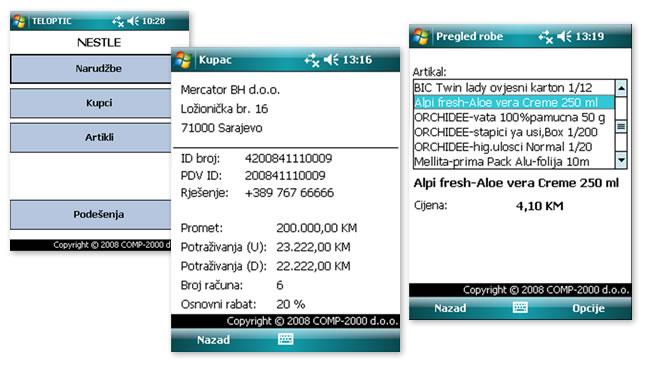Select PDV ID value 200841110009

pos(285,176)
